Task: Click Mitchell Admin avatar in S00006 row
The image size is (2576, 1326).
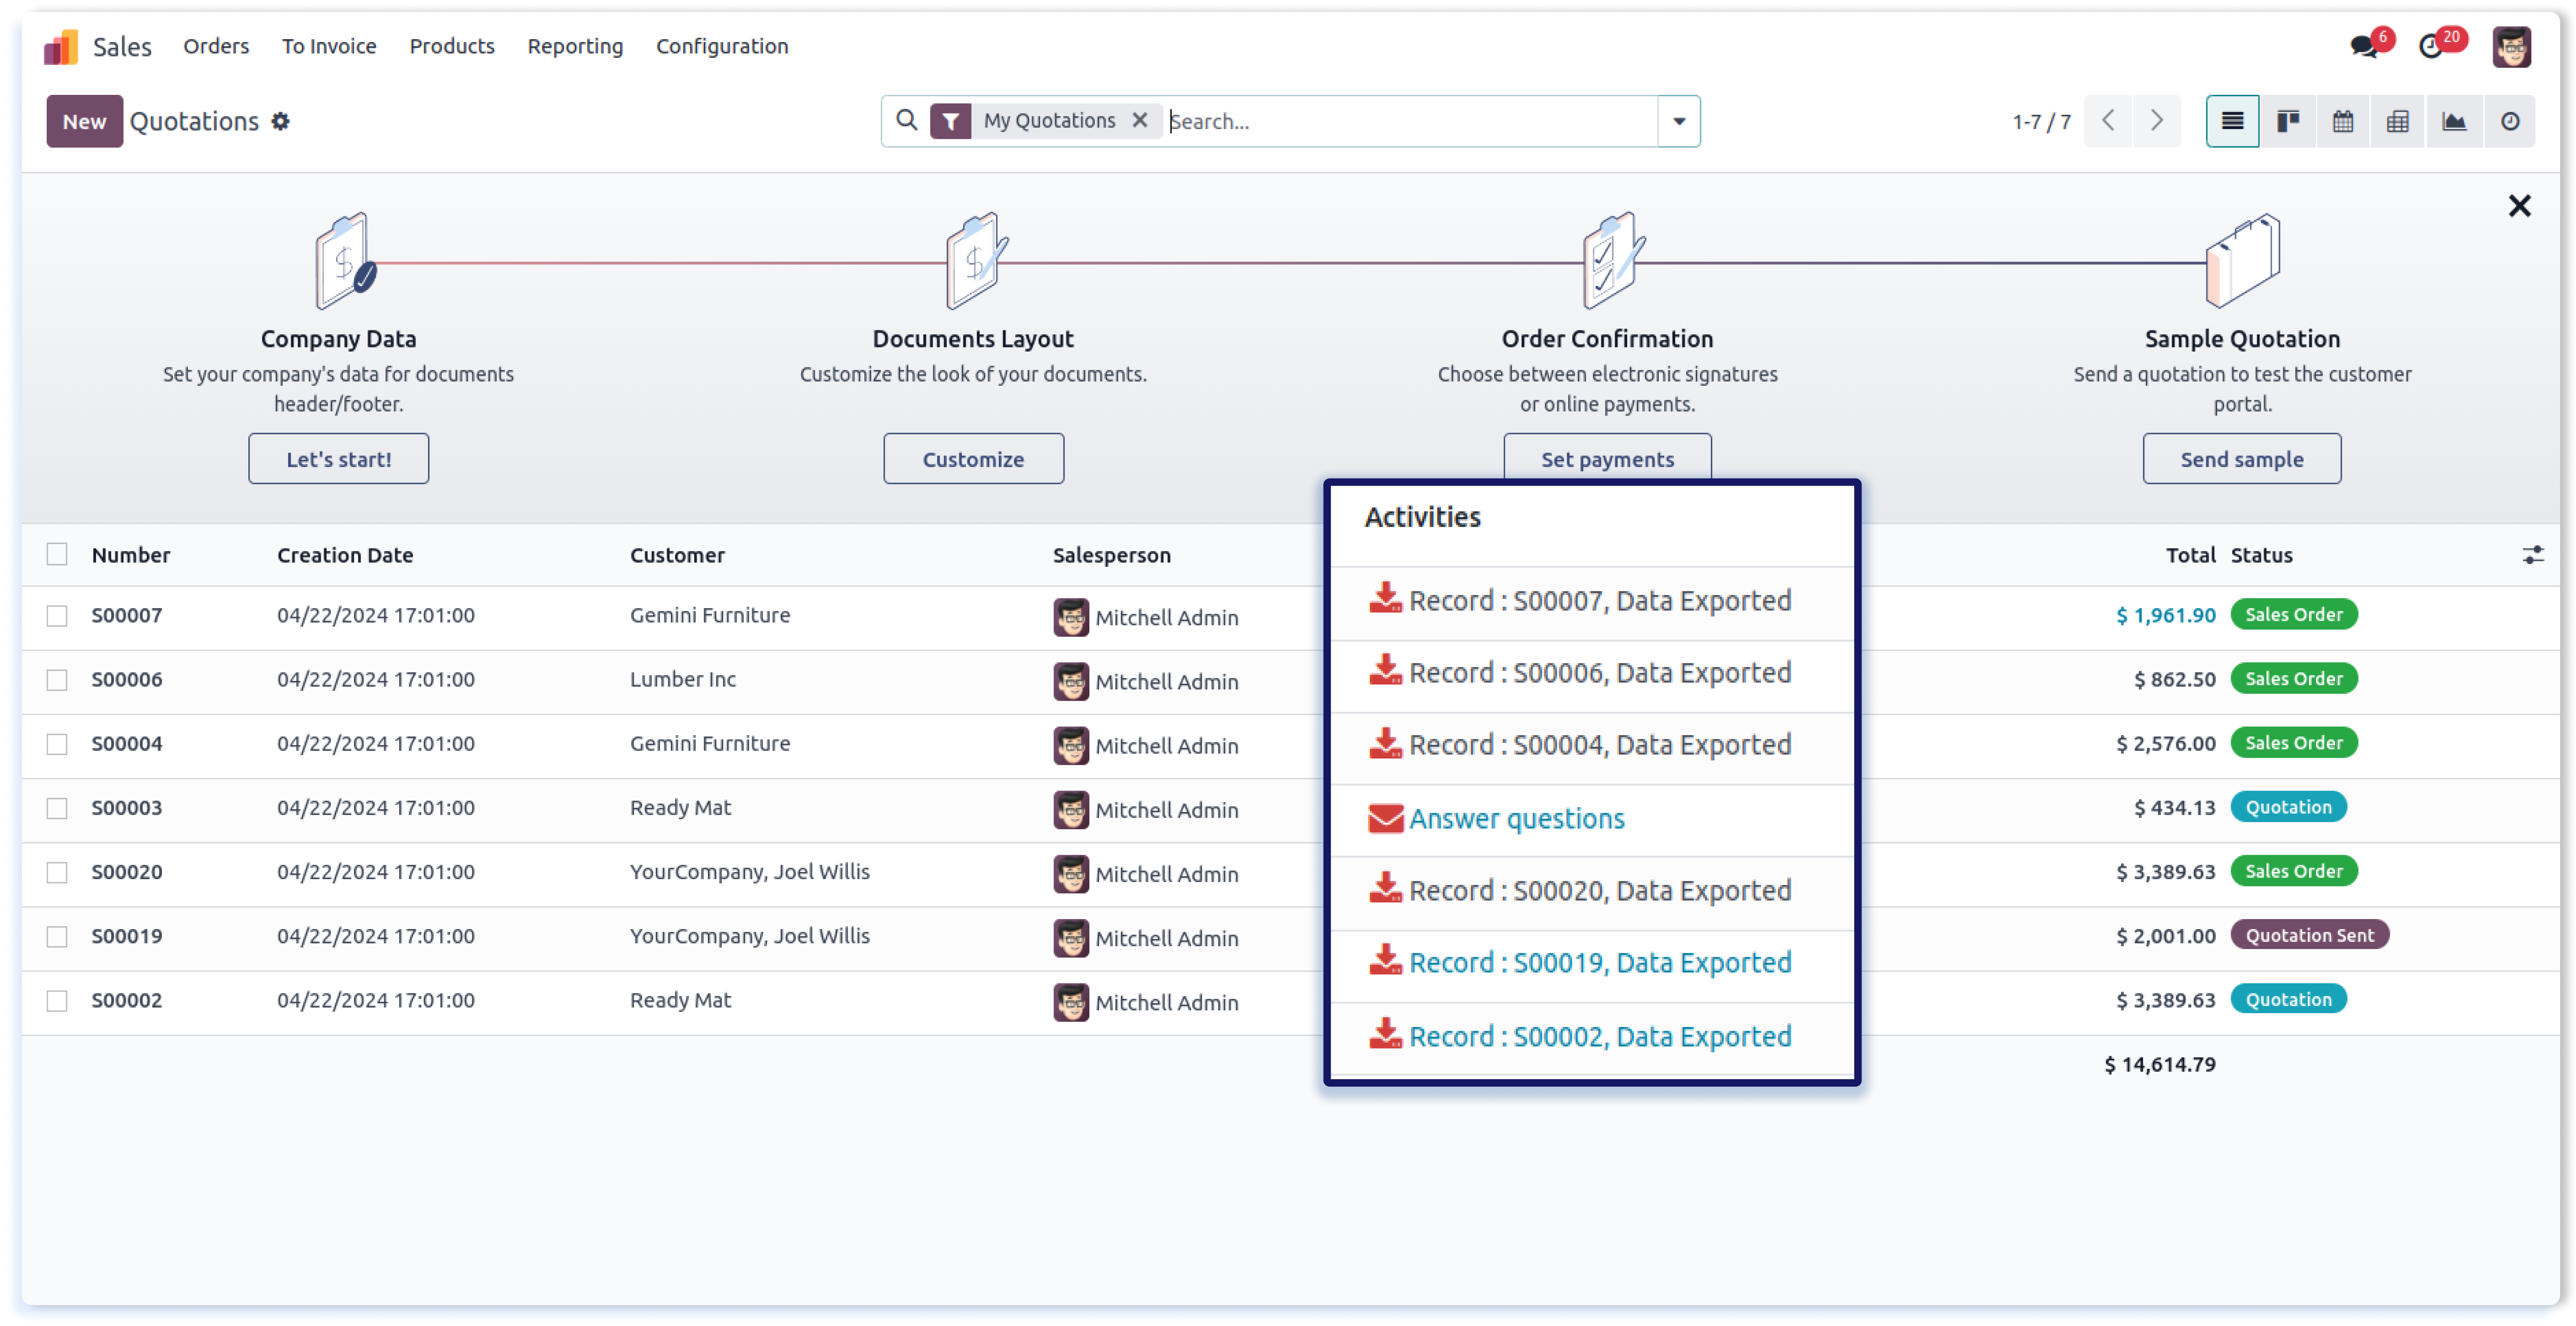Action: [x=1071, y=682]
